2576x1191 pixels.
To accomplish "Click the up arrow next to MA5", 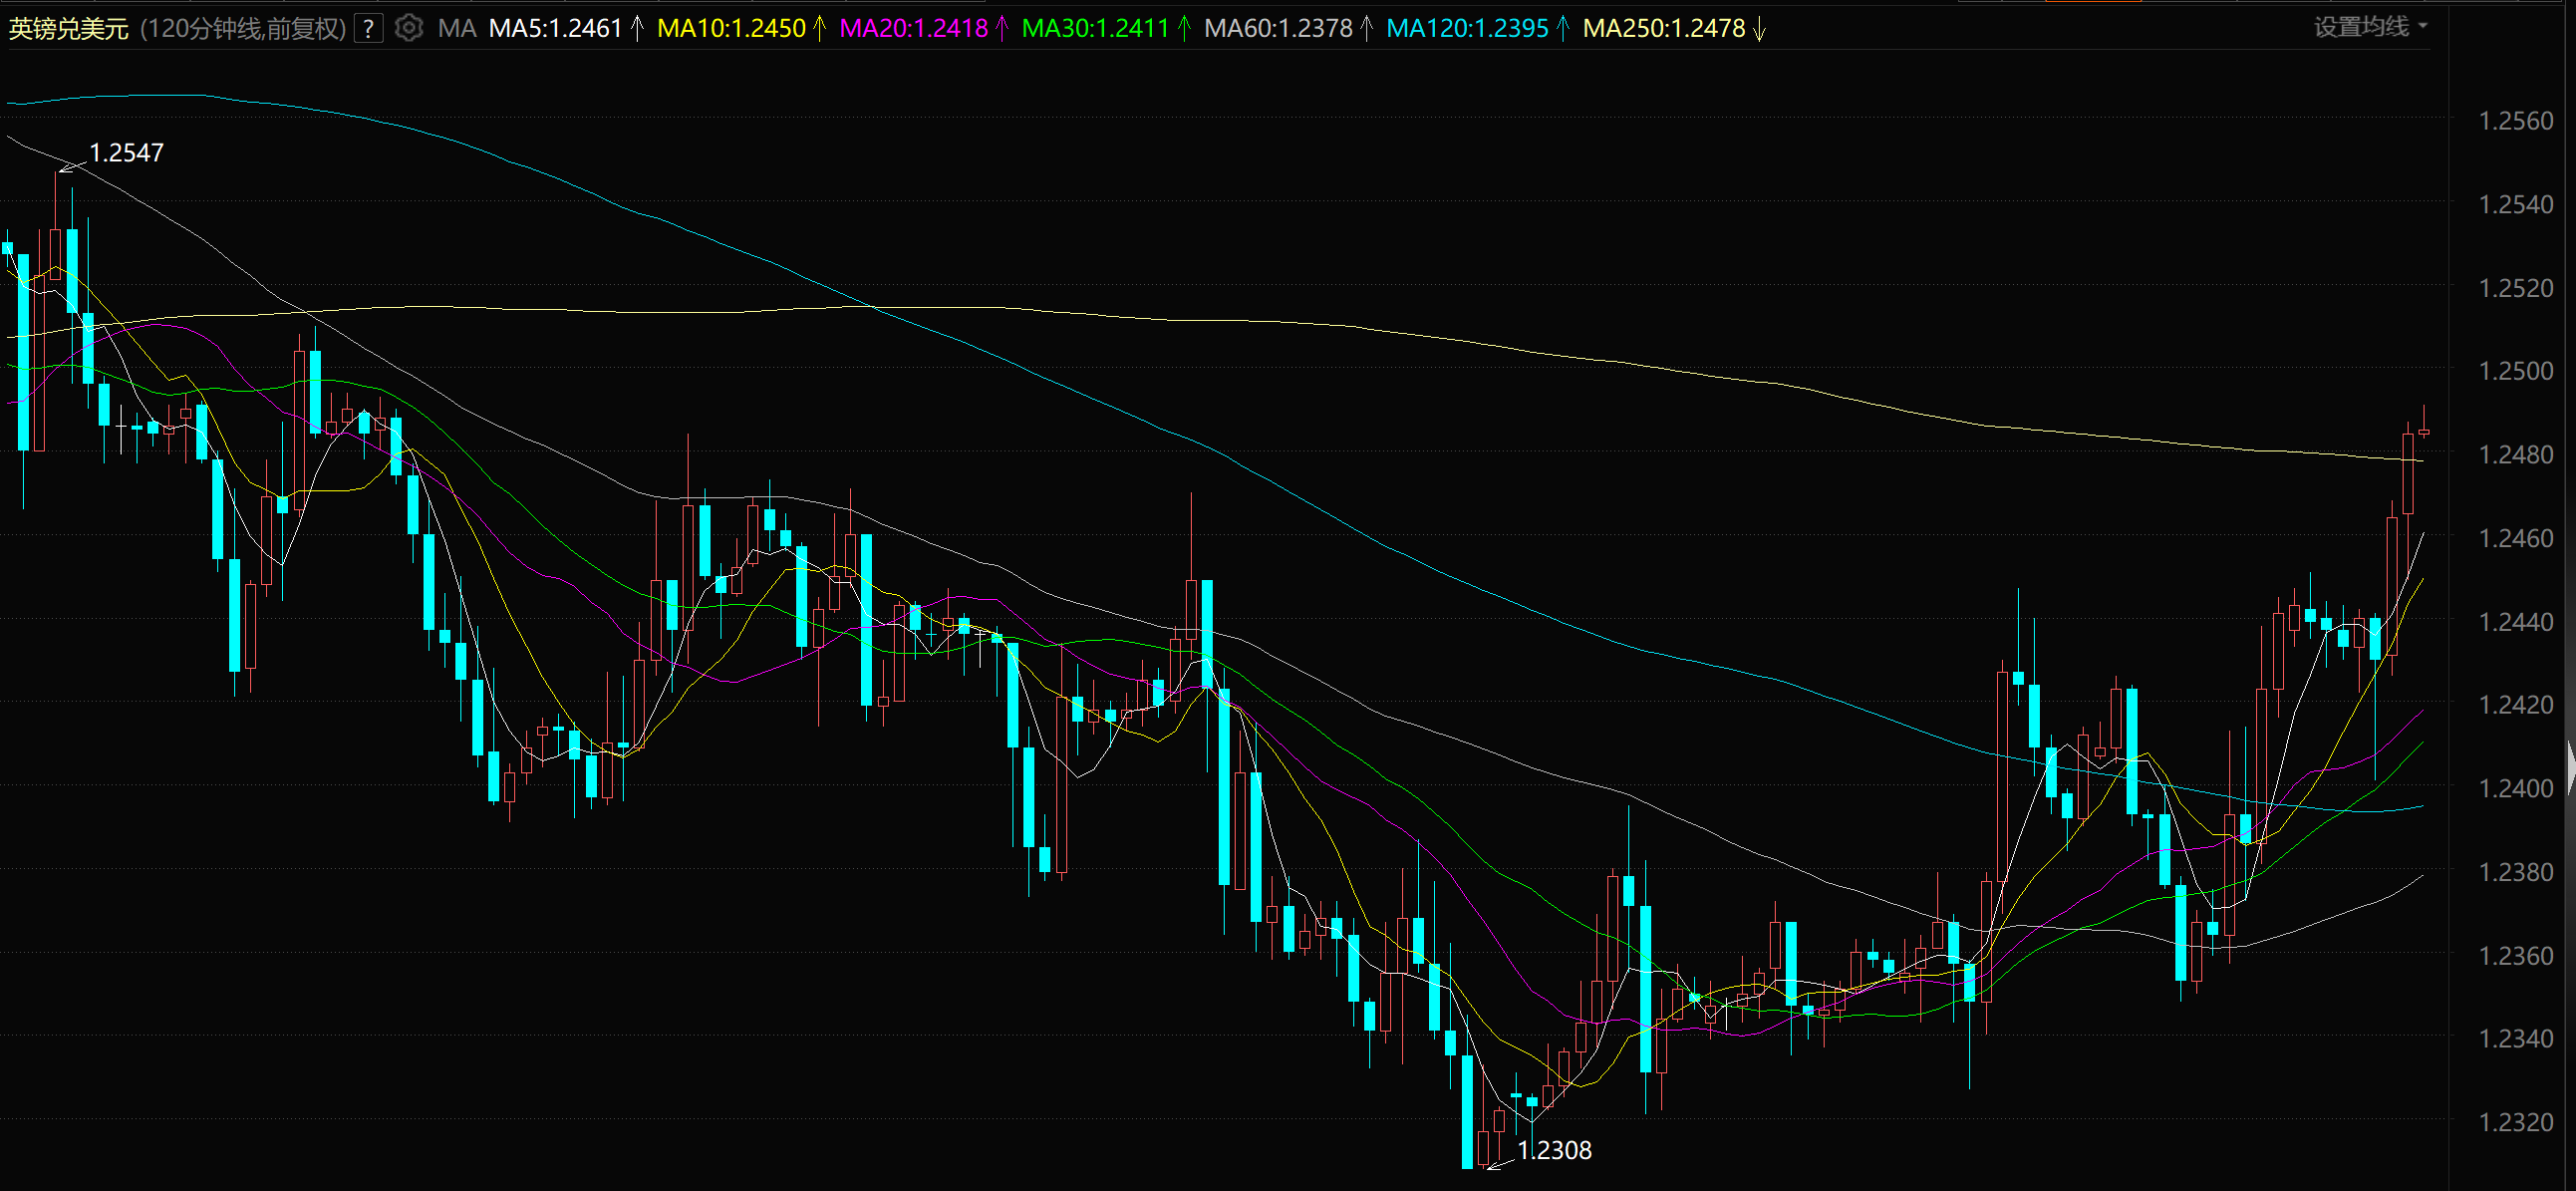I will 637,29.
